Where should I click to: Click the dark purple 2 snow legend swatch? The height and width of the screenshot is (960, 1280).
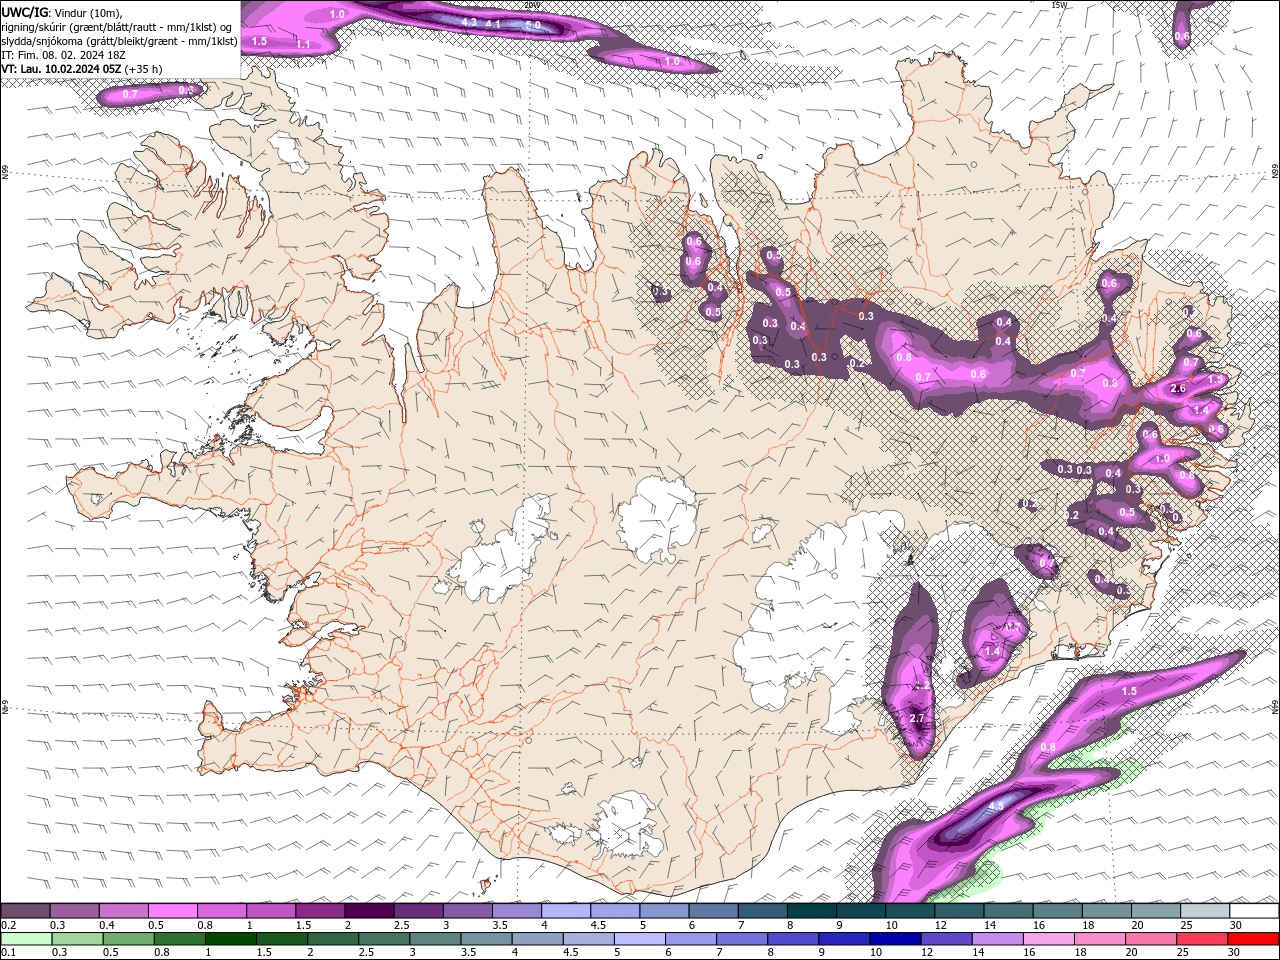coord(369,911)
